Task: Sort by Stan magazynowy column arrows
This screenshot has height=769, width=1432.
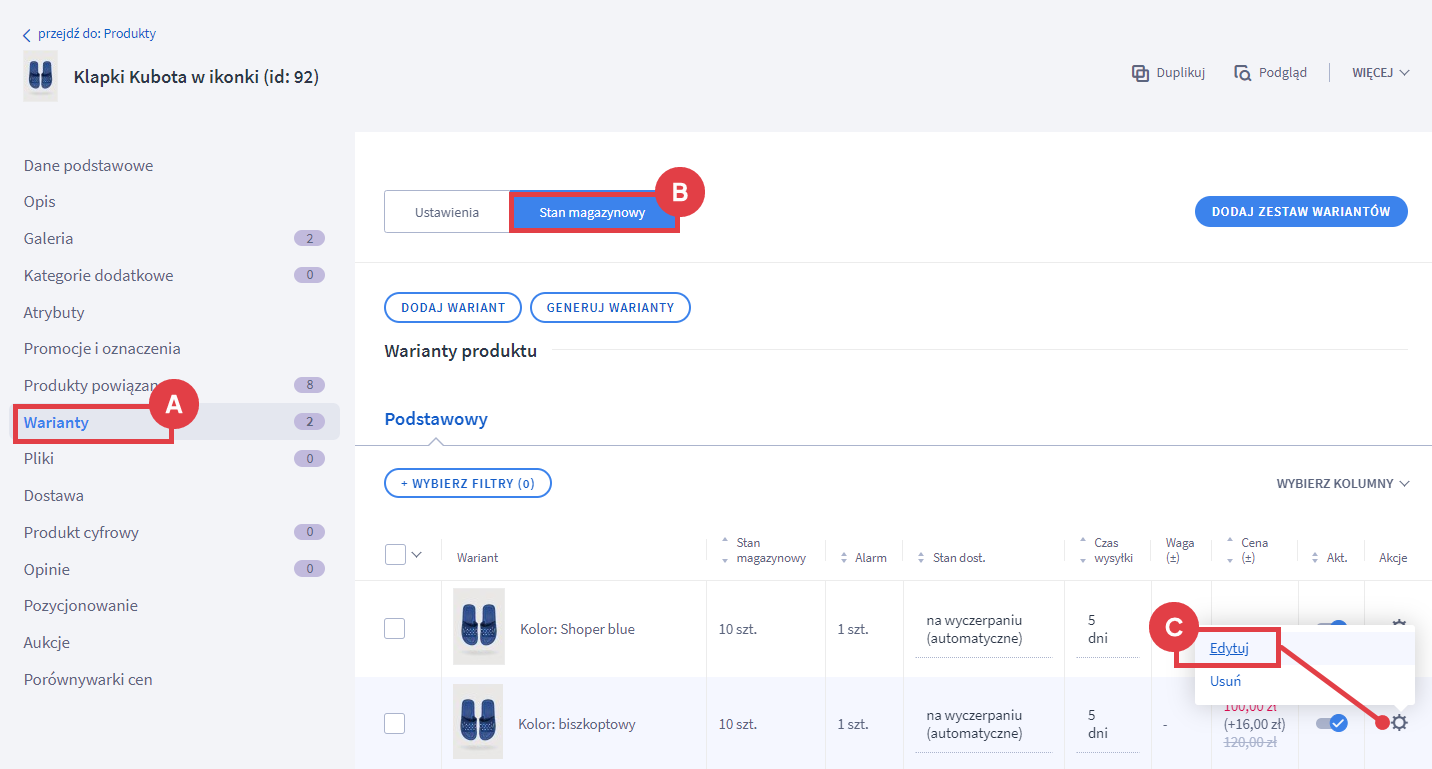Action: point(724,550)
